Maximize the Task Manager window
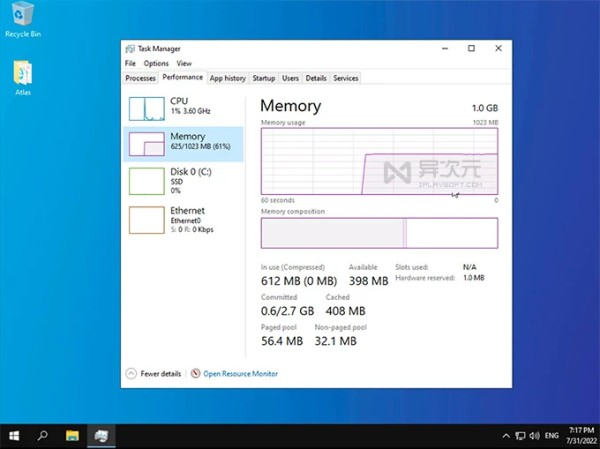The image size is (600, 449). (471, 48)
